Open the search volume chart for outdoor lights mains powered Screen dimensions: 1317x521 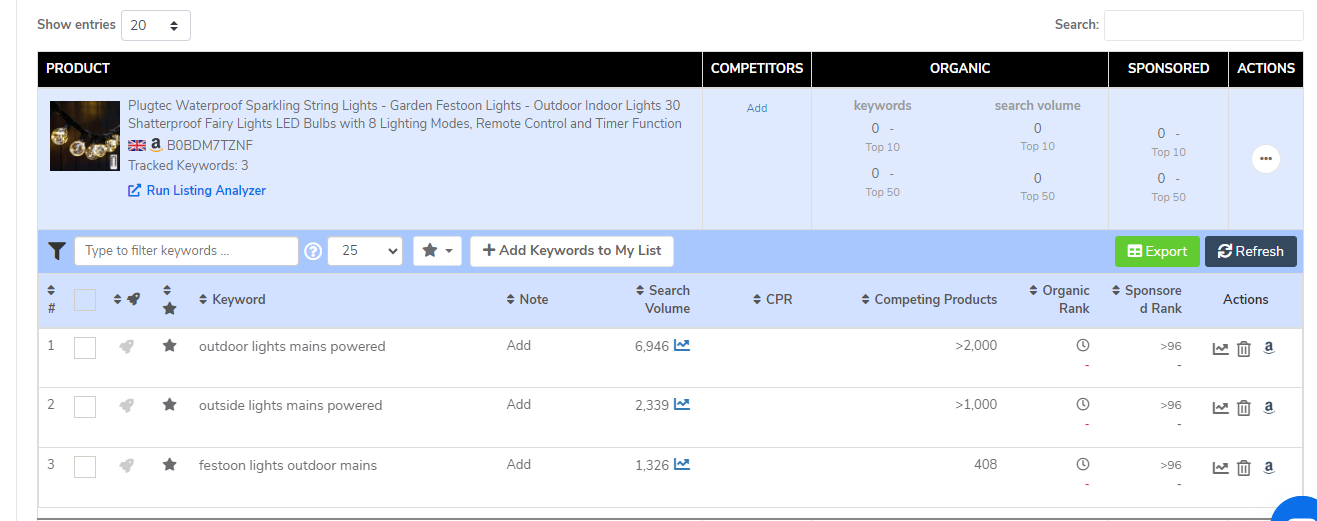682,346
